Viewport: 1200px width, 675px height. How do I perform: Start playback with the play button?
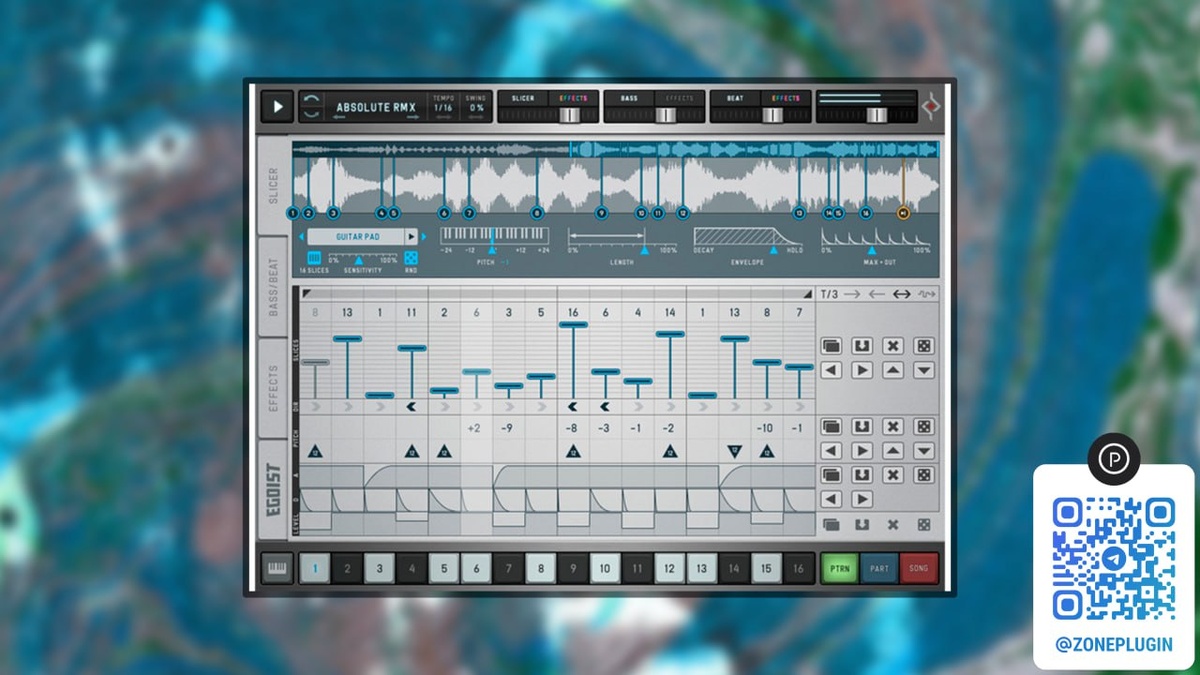(277, 106)
